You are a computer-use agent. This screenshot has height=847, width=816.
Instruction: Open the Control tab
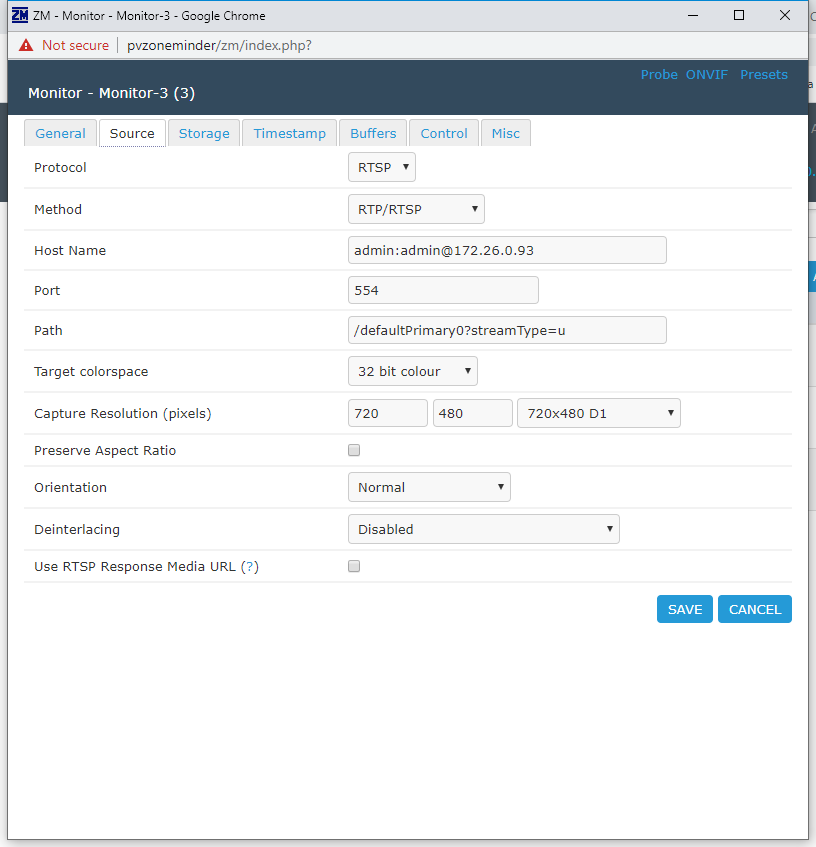coord(444,133)
